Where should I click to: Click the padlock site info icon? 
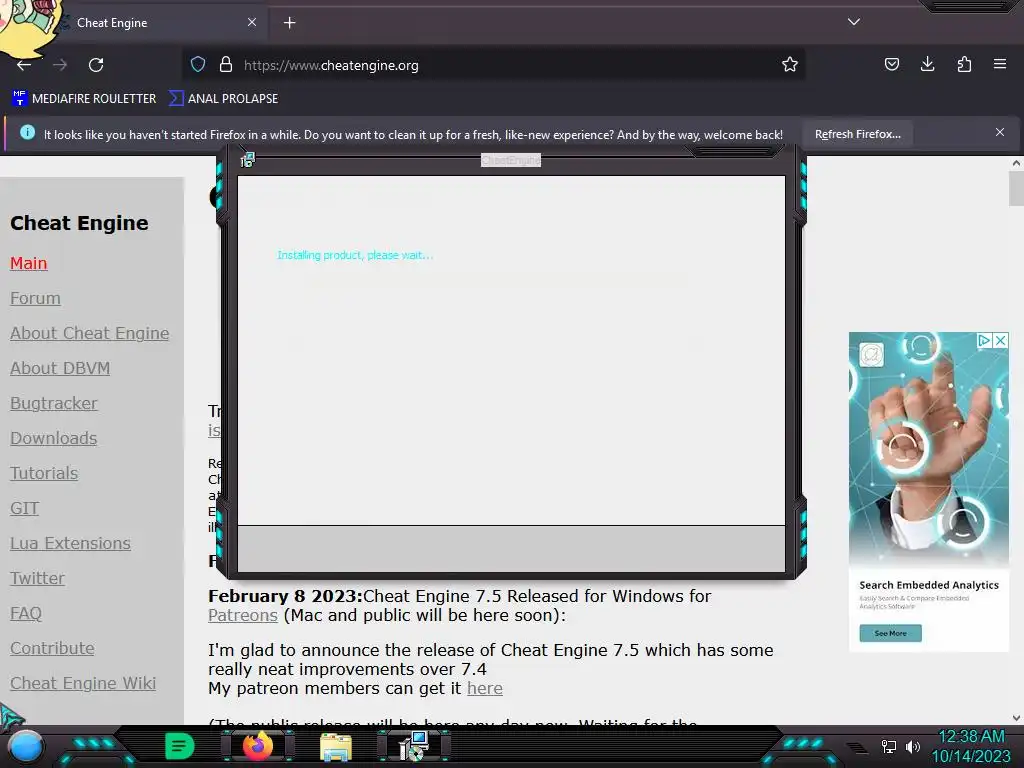(x=226, y=65)
